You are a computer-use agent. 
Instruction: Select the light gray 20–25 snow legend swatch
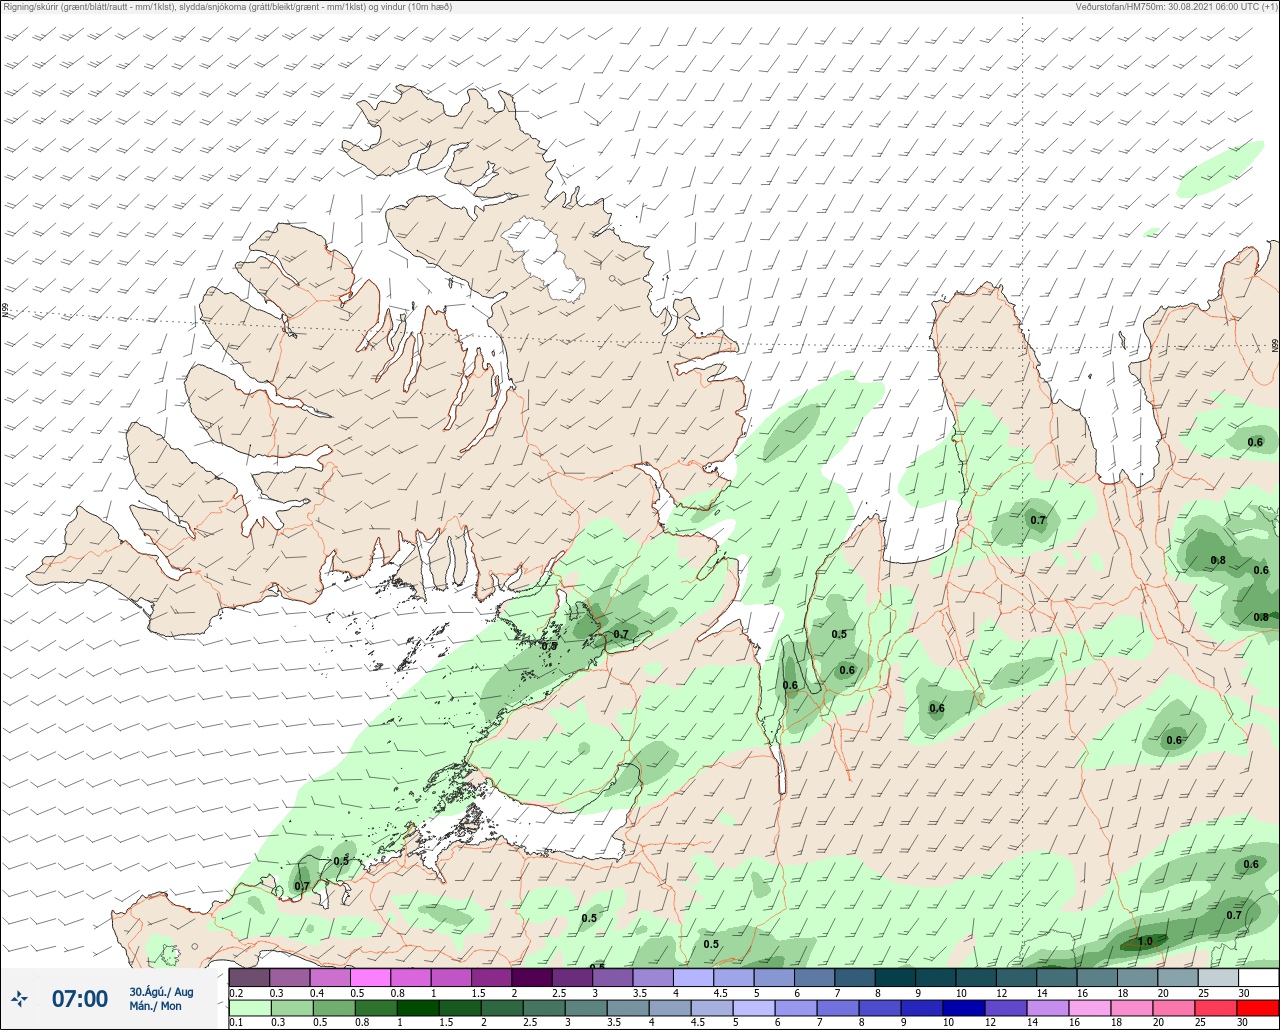coord(1217,977)
